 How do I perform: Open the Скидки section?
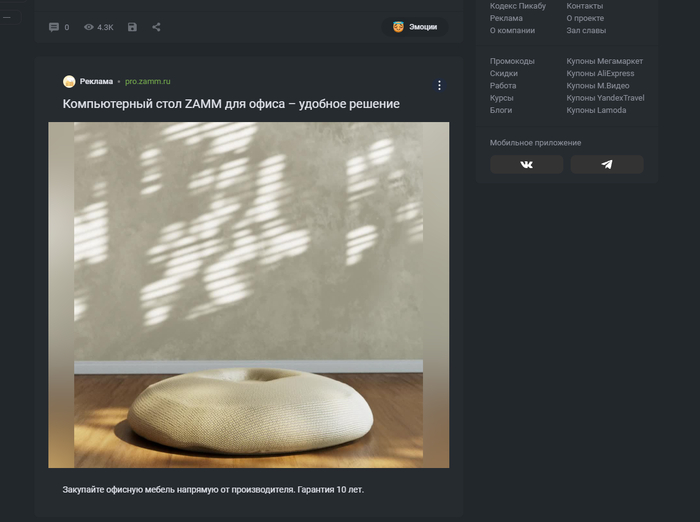point(504,74)
